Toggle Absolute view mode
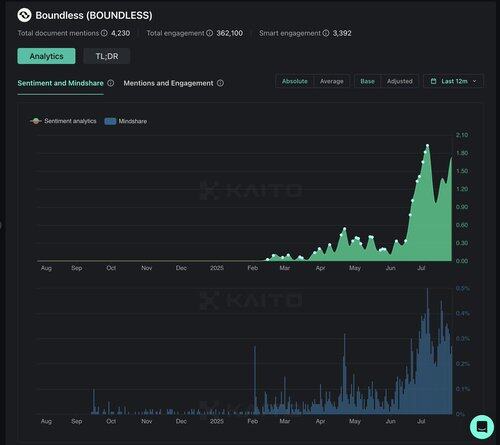500x445 pixels. pos(295,81)
